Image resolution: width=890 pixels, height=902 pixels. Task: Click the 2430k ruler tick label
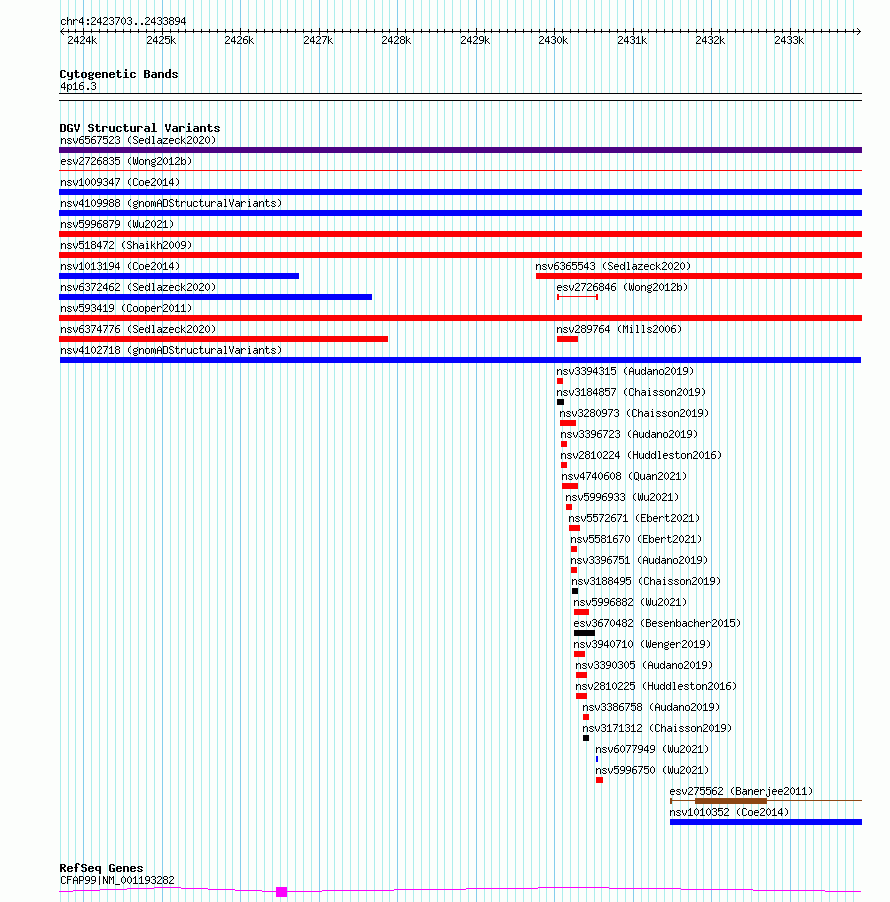coord(553,40)
